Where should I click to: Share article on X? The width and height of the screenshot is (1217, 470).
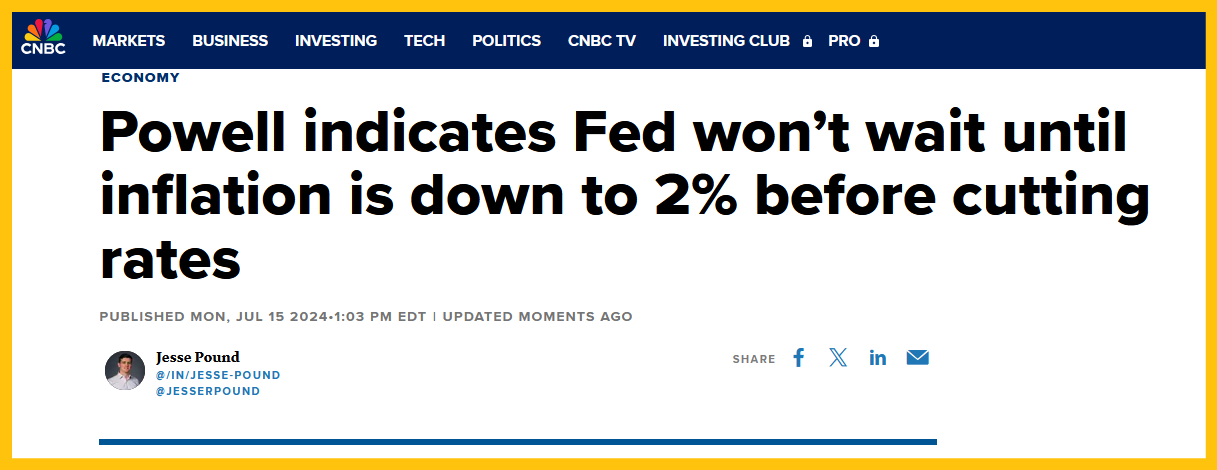pyautogui.click(x=838, y=358)
